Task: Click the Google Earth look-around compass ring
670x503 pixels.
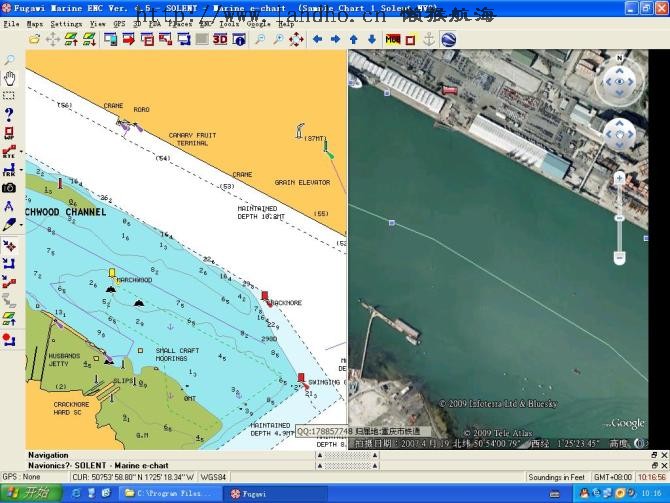Action: [x=620, y=82]
